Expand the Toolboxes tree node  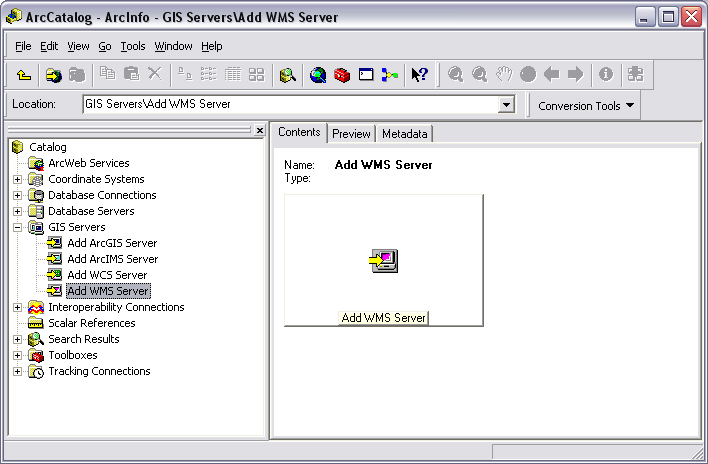(x=17, y=355)
